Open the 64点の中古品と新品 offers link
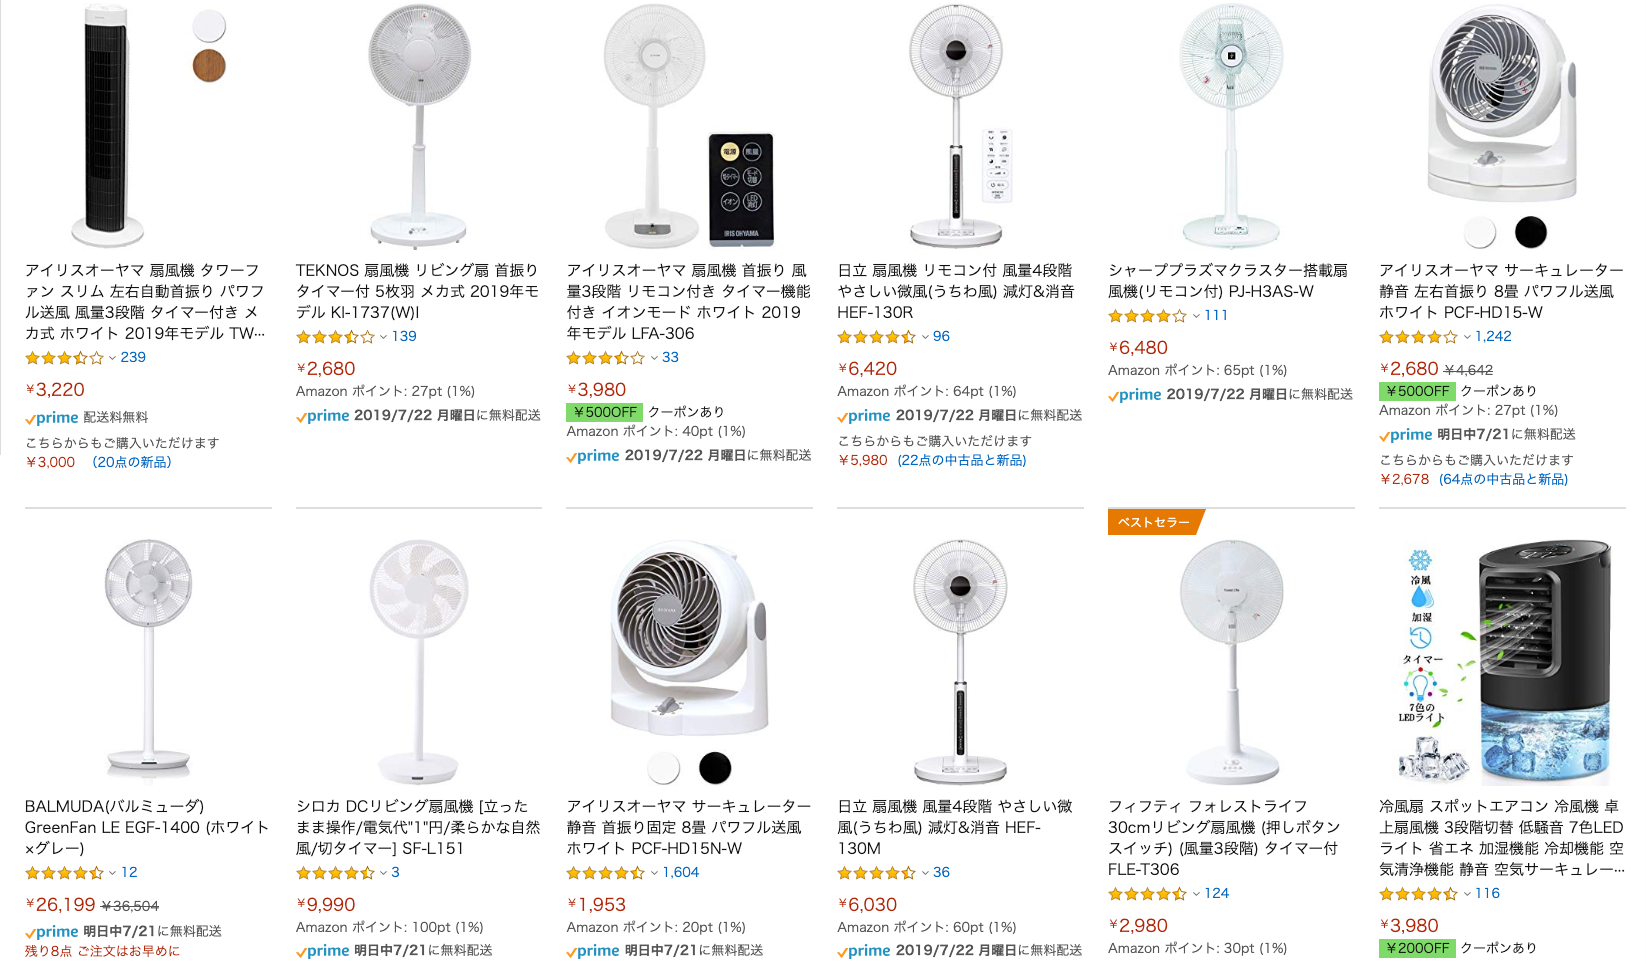Screen dimensions: 1646x964 [1504, 479]
